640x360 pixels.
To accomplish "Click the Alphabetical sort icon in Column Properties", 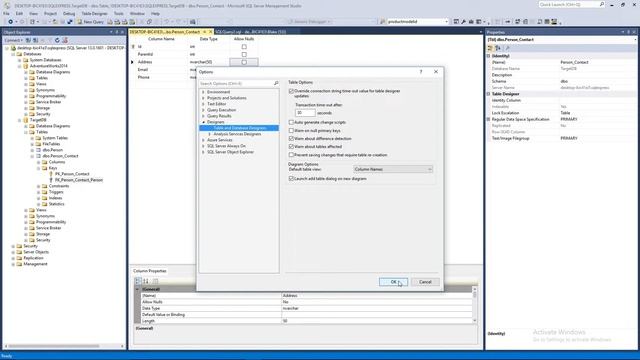I will (x=146, y=281).
